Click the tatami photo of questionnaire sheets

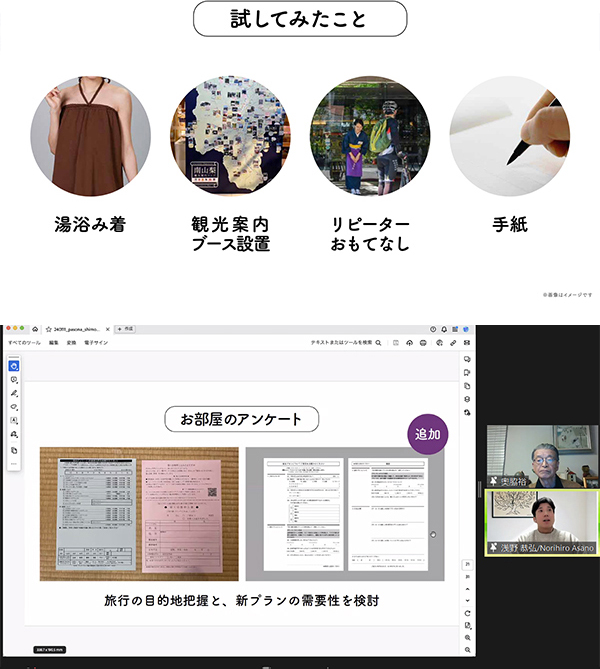click(x=139, y=514)
